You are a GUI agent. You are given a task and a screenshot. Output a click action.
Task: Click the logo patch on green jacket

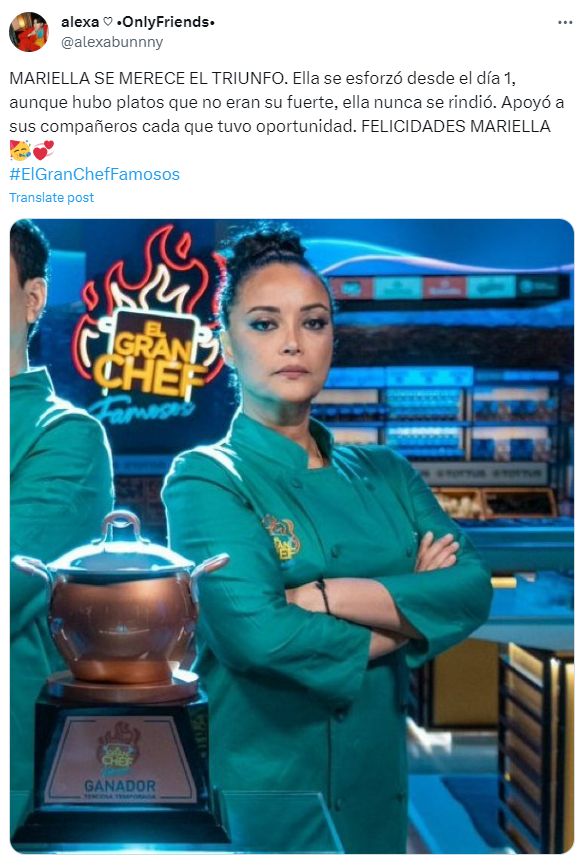click(280, 538)
